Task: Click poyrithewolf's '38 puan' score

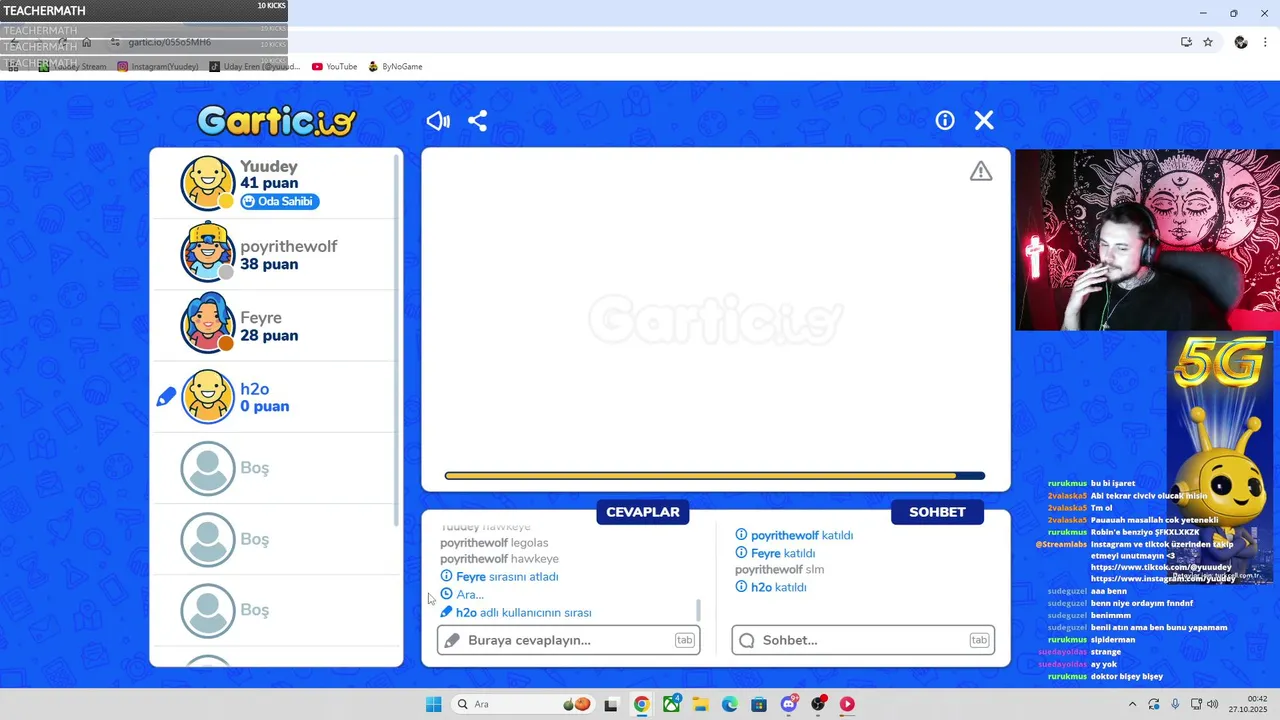Action: click(x=269, y=265)
